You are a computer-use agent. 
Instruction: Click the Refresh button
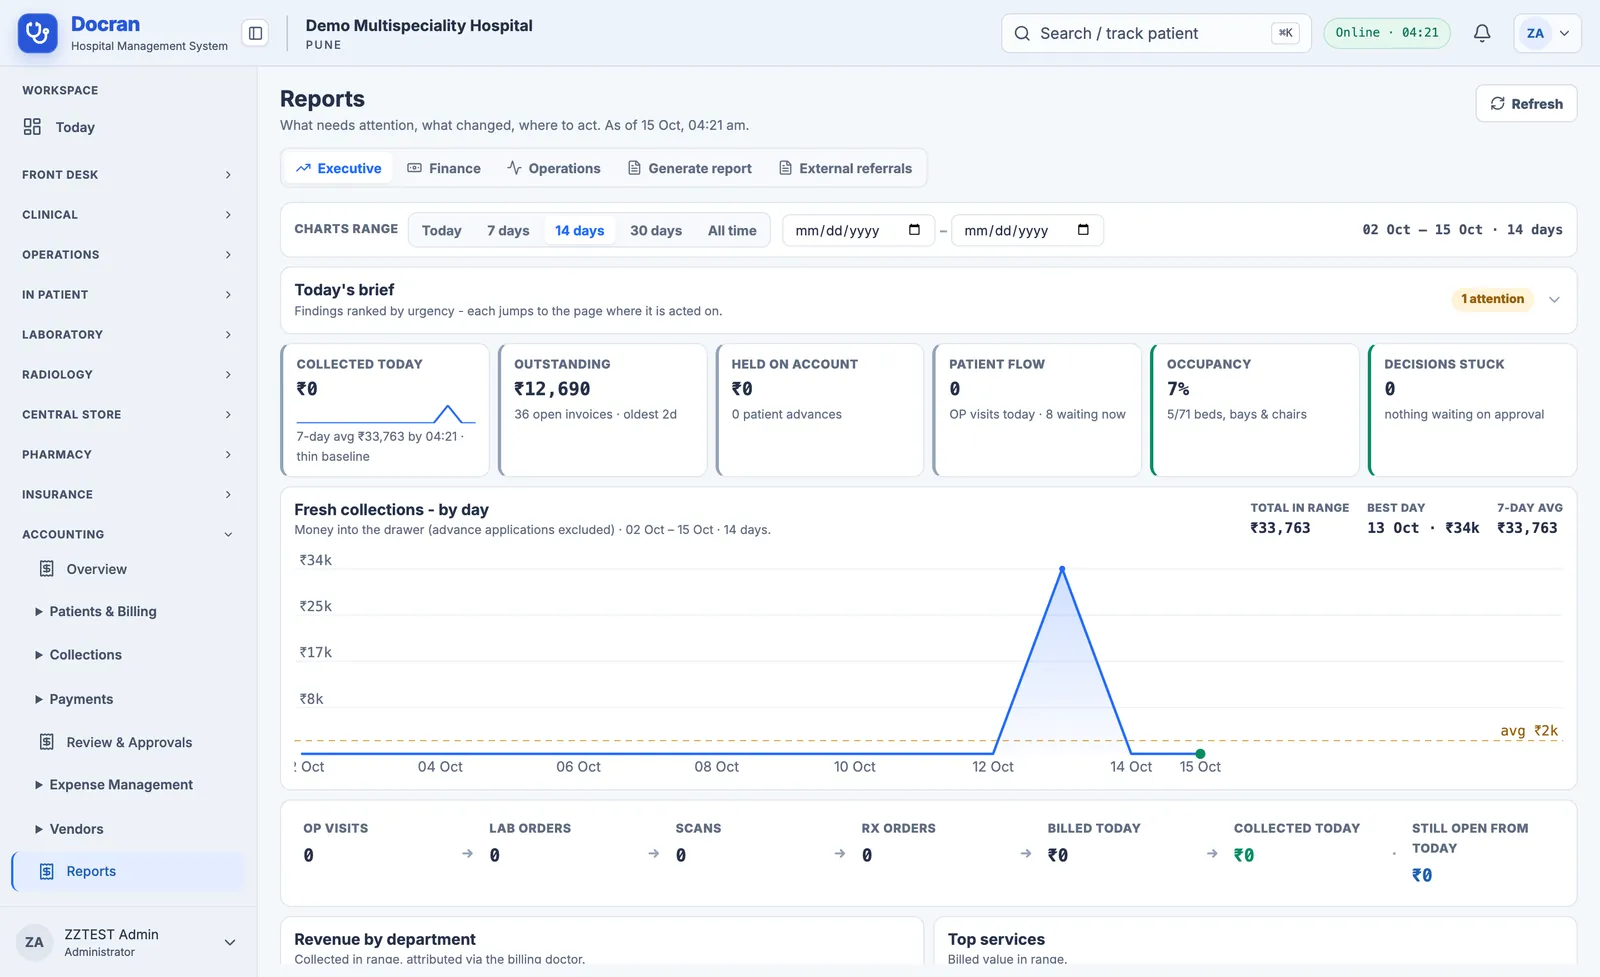pos(1526,104)
